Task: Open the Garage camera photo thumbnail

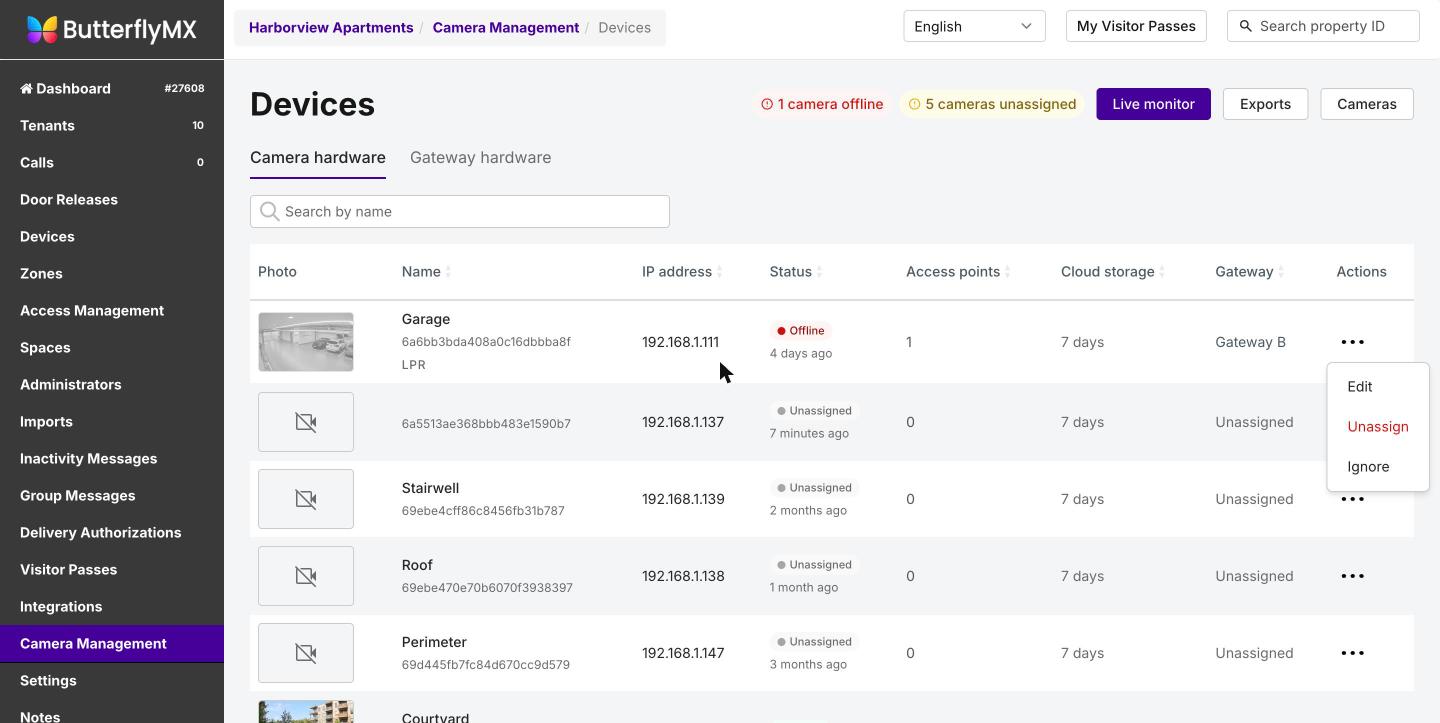Action: click(x=306, y=342)
